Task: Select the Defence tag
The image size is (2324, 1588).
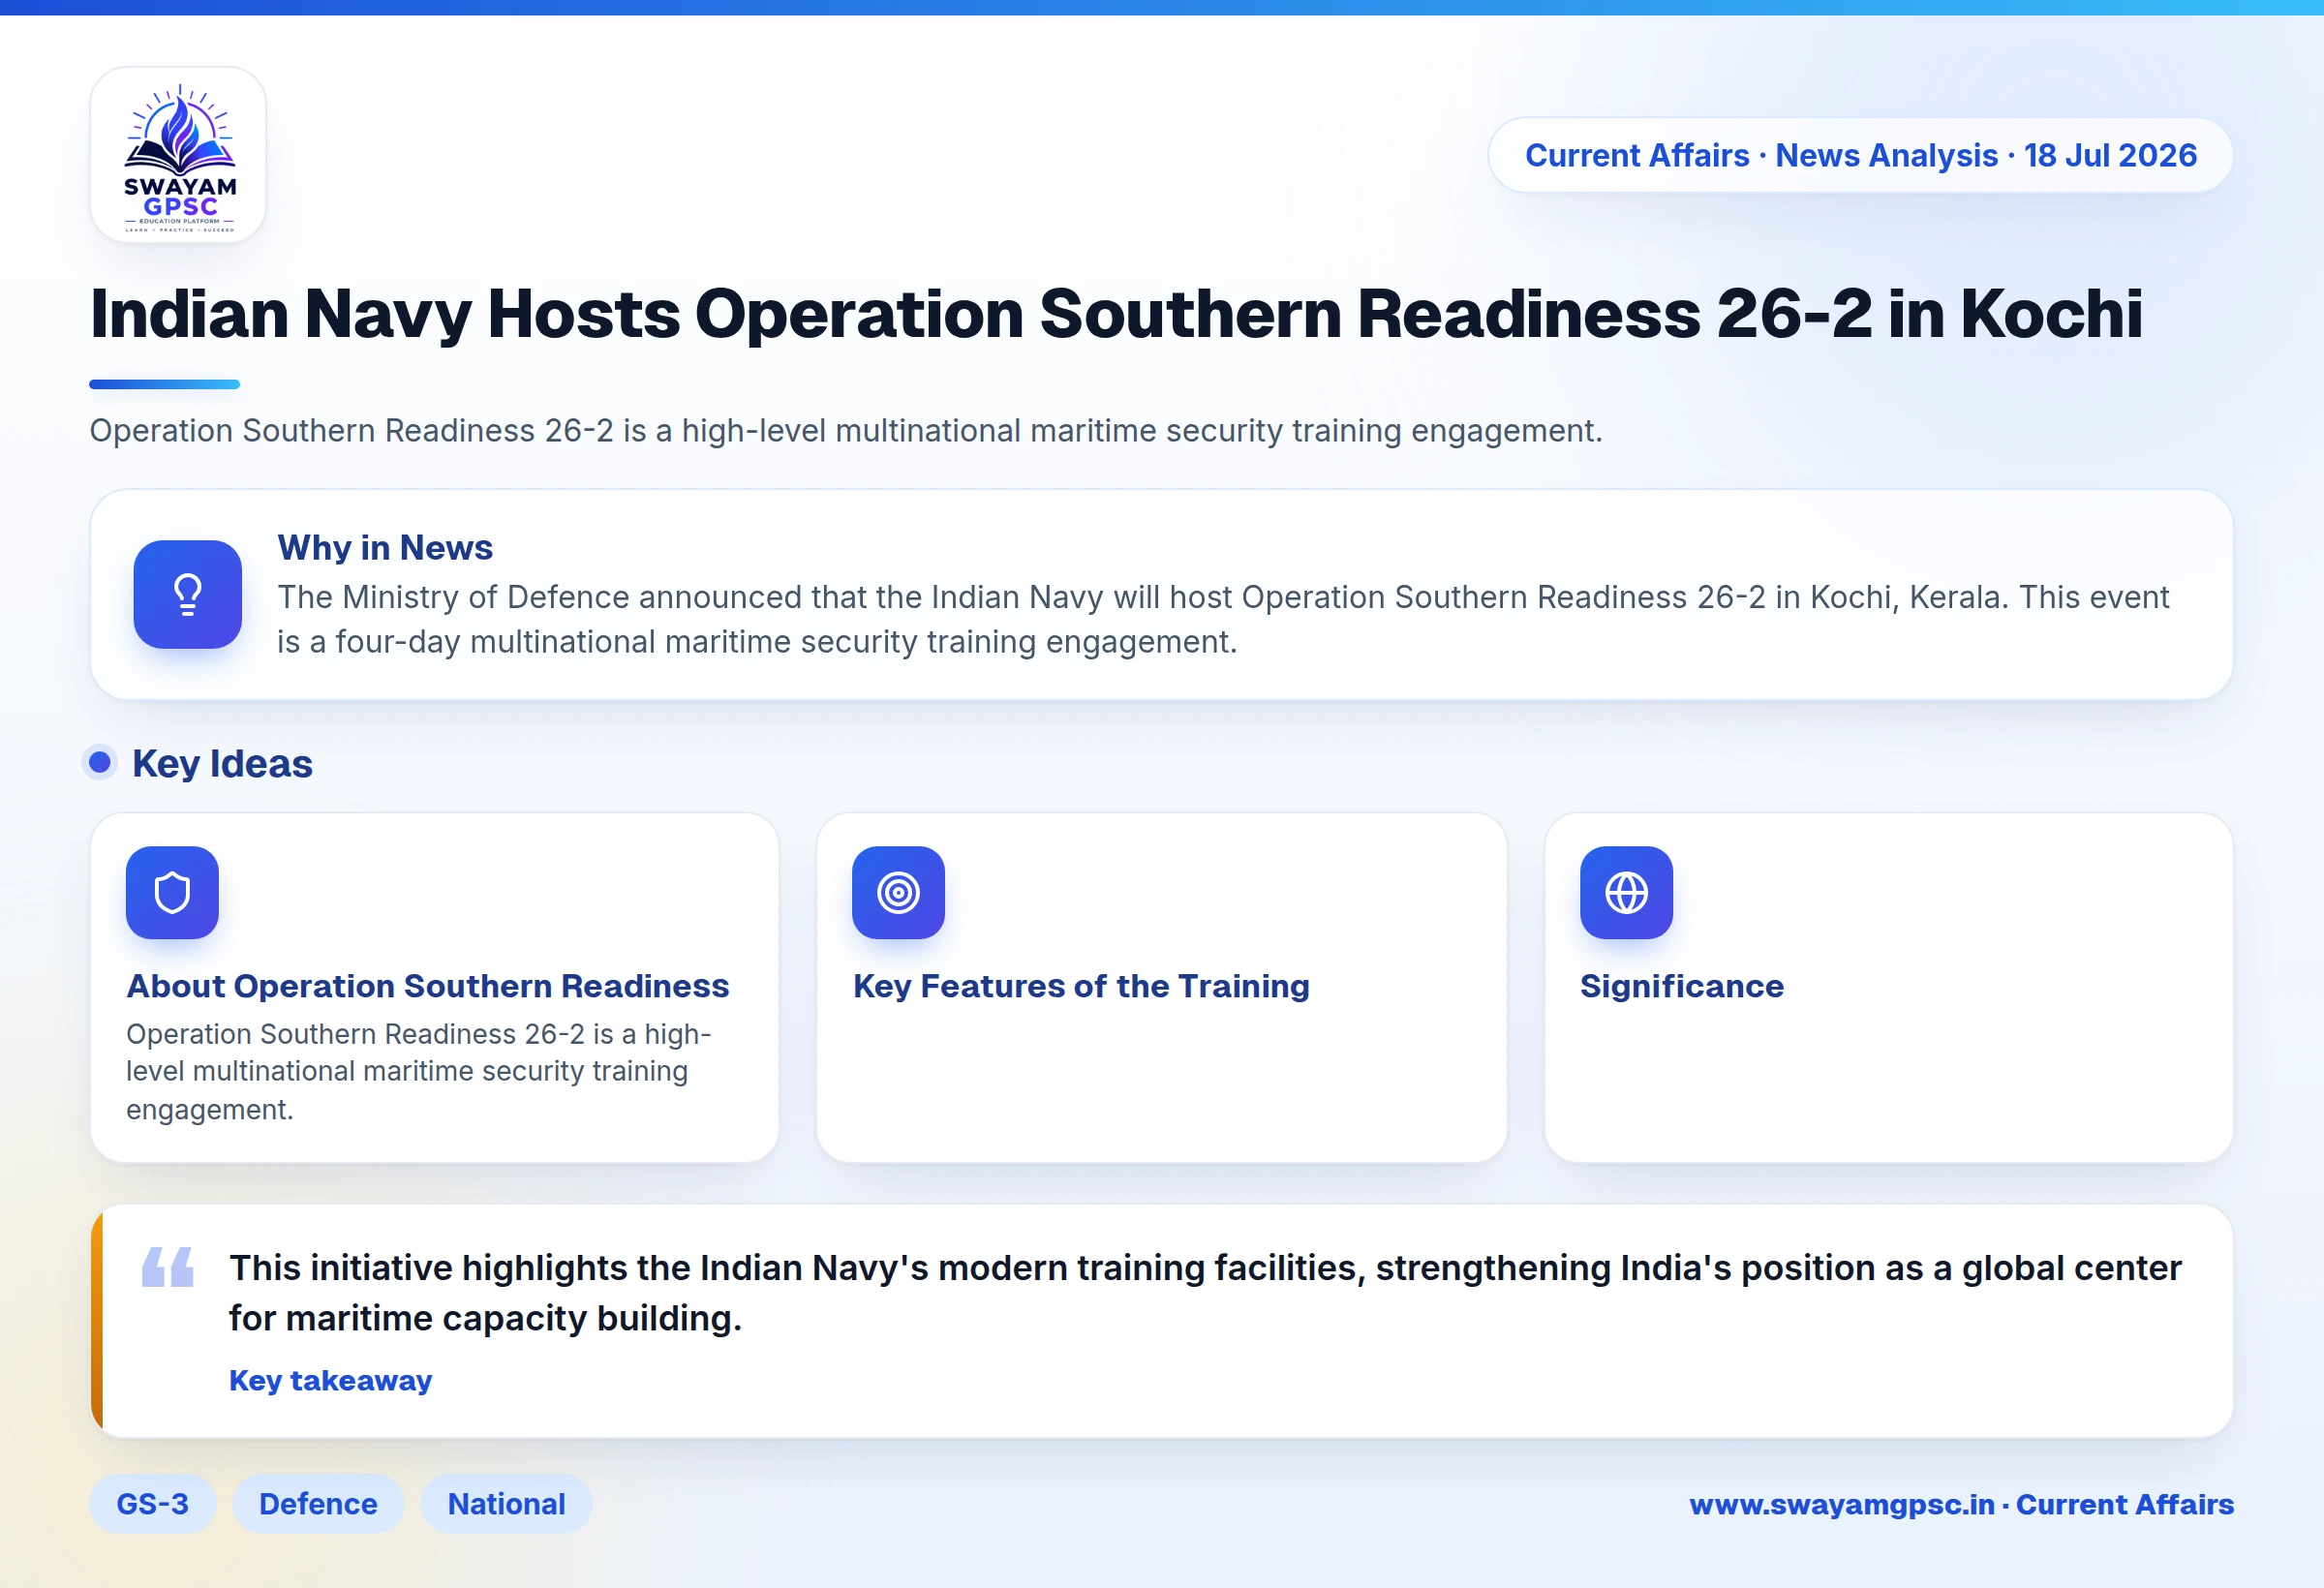Action: click(318, 1503)
